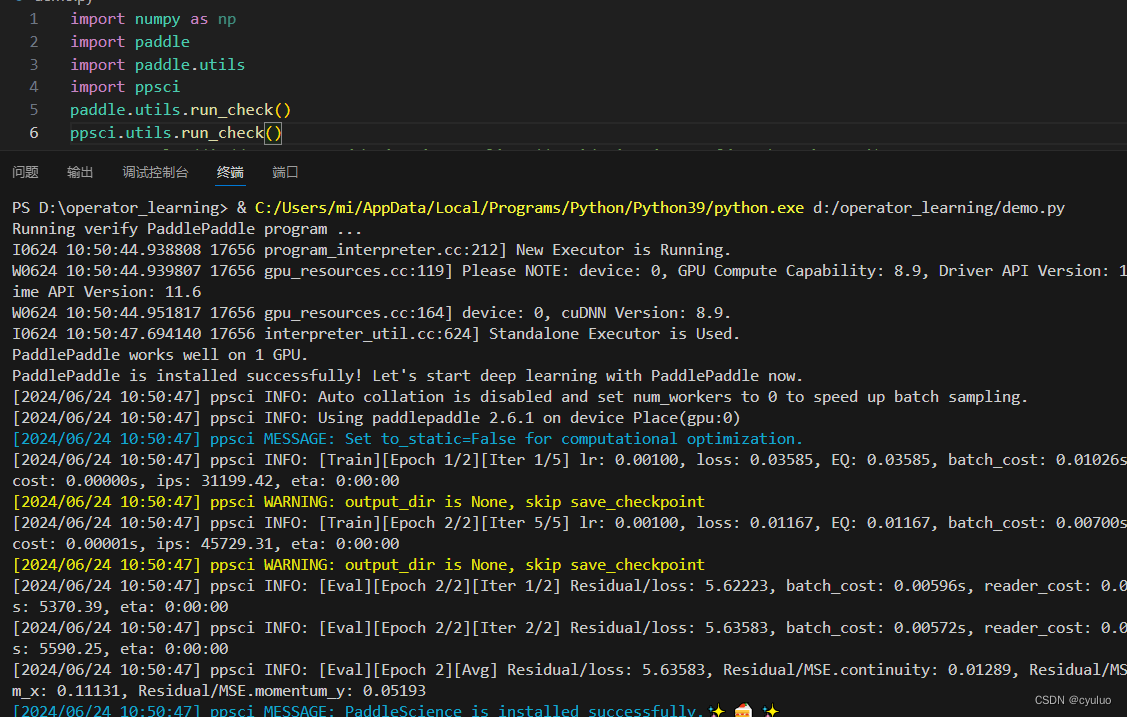View the 端口 (Ports) panel
The height and width of the screenshot is (717, 1127).
pyautogui.click(x=284, y=172)
